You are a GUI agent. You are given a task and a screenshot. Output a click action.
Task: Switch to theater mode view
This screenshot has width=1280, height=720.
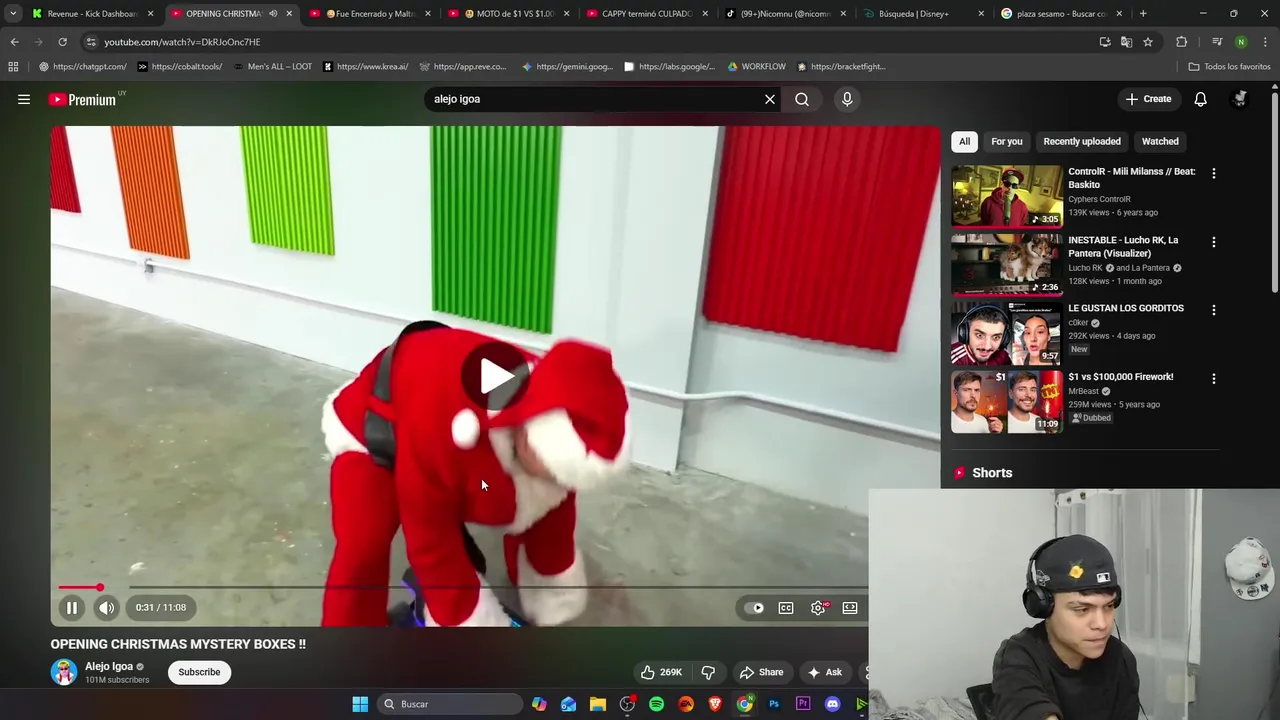click(850, 608)
